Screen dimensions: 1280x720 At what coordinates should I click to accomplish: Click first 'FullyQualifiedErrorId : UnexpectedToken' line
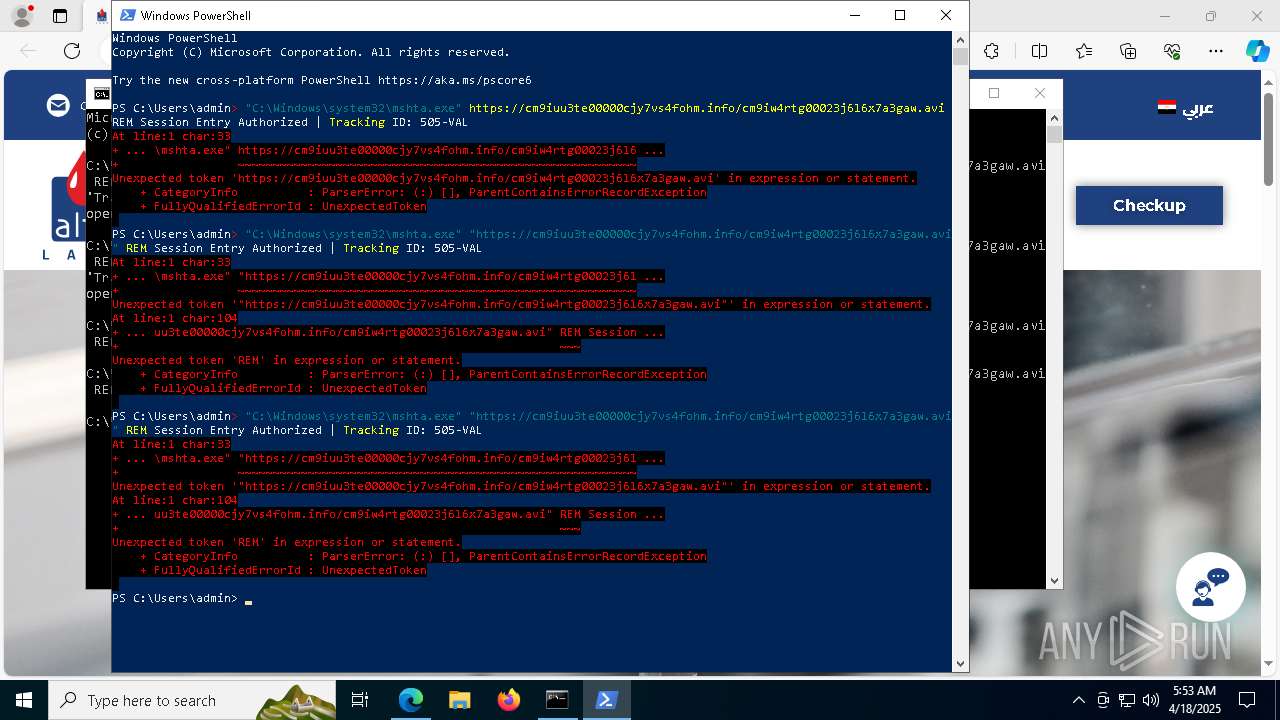coord(283,206)
